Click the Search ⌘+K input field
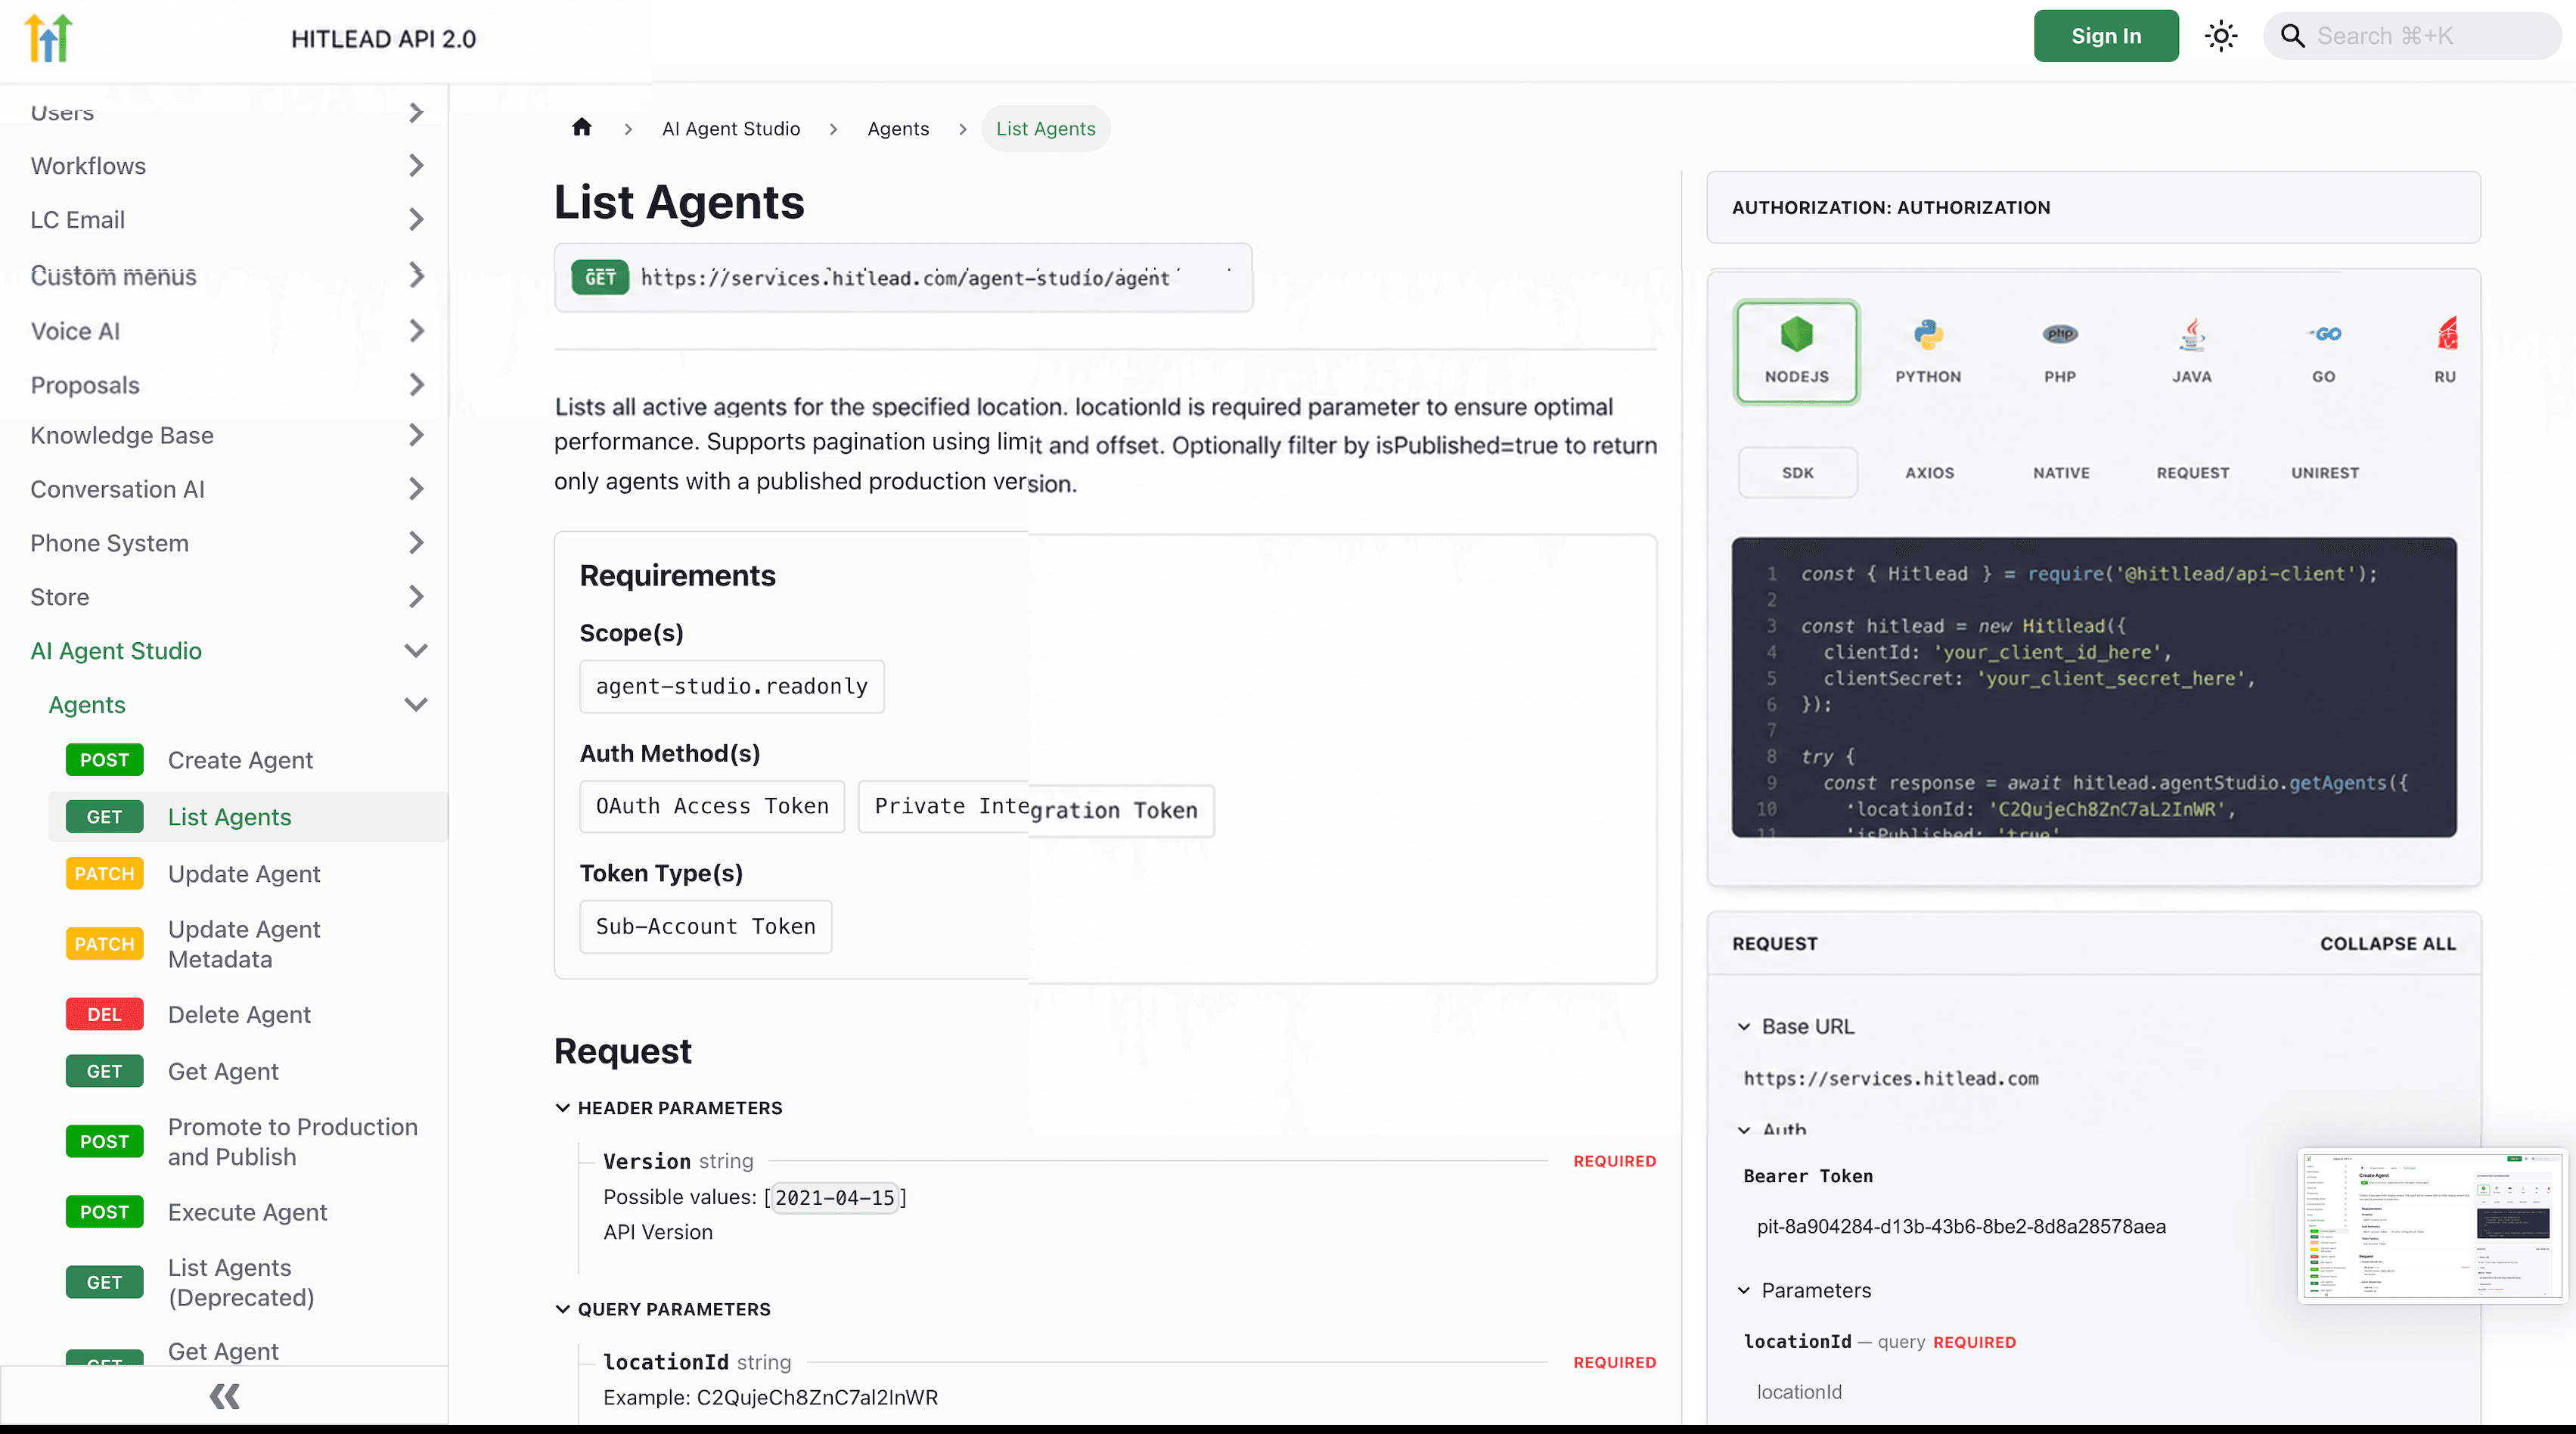 (2412, 36)
